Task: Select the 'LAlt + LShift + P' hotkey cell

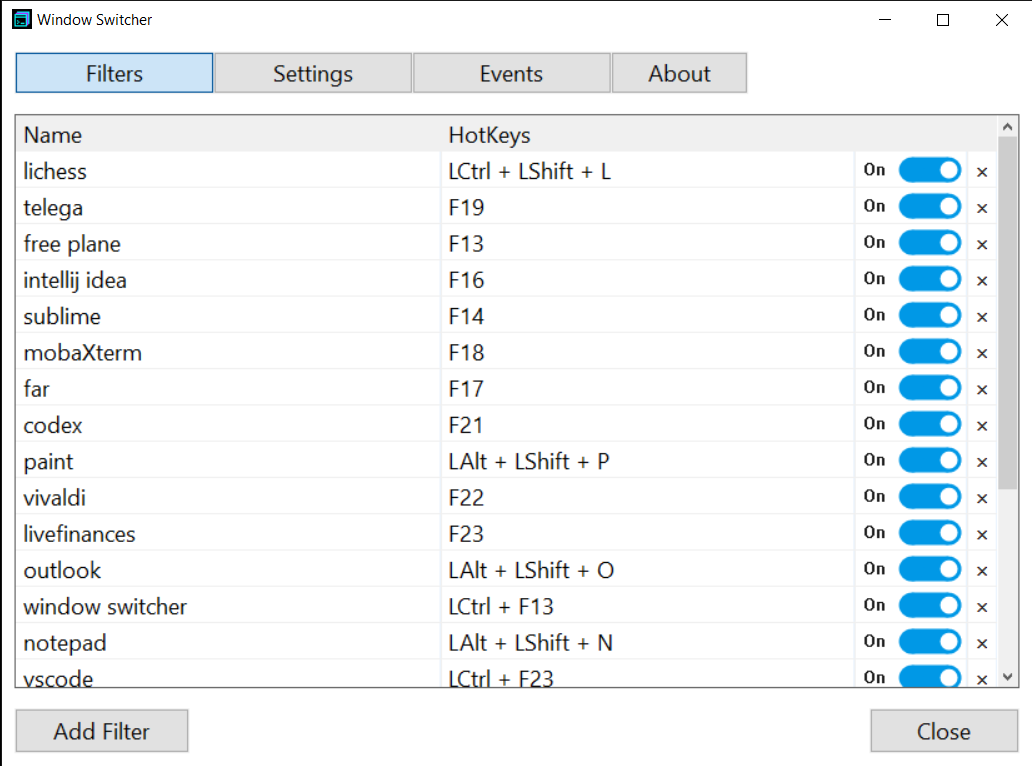Action: pos(648,461)
